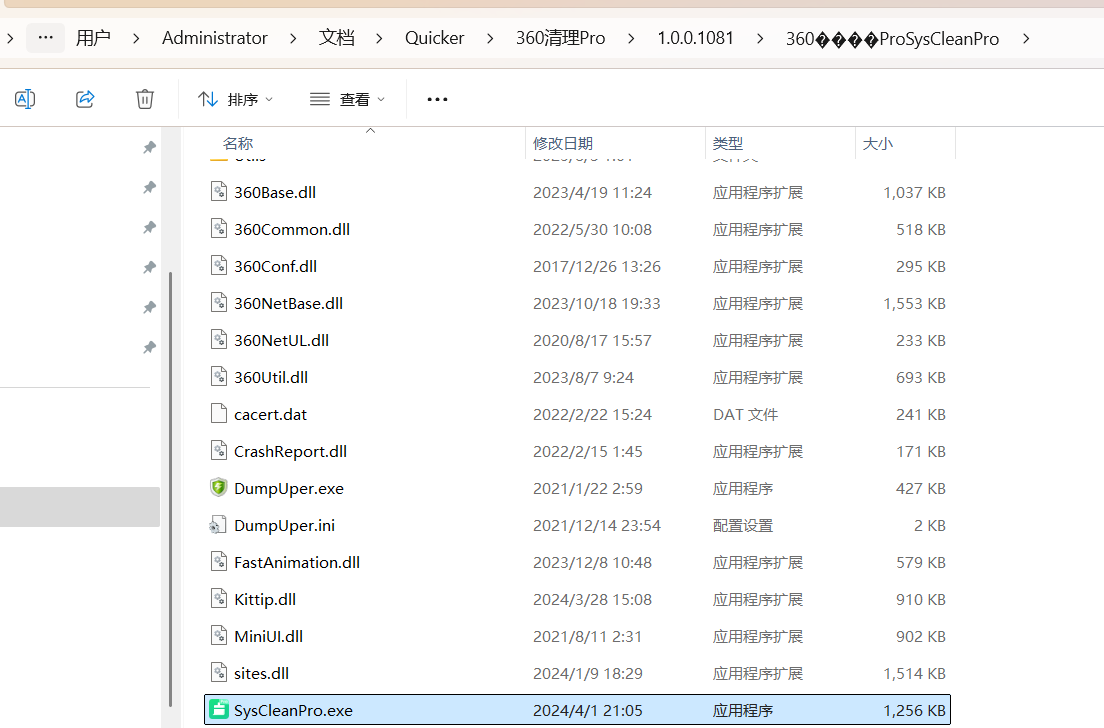Image resolution: width=1104 pixels, height=728 pixels.
Task: Click the ProSysCleanPro breadcrumb segment
Action: [x=892, y=39]
